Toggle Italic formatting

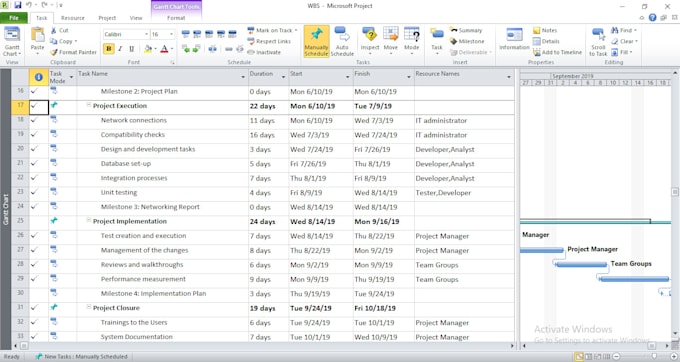(120, 49)
